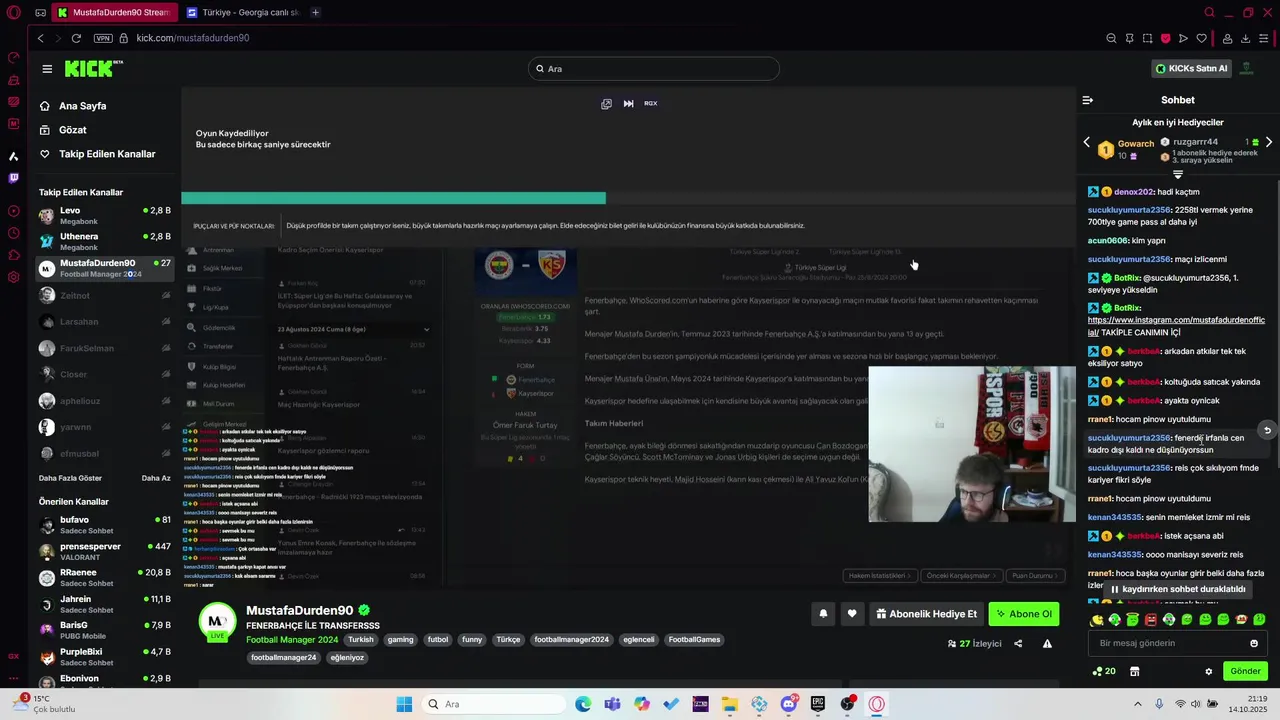
Task: Click theater mode icon above player
Action: click(606, 104)
